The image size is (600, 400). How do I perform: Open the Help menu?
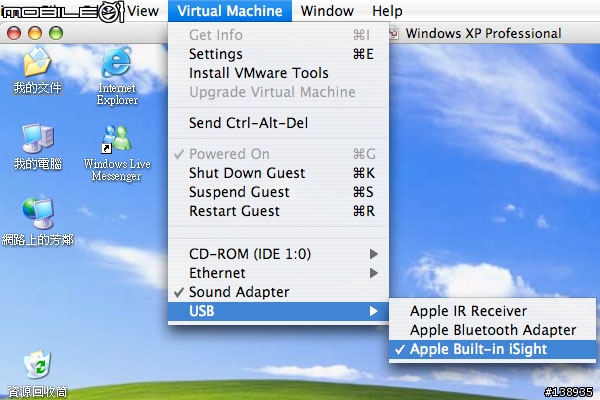coord(387,11)
